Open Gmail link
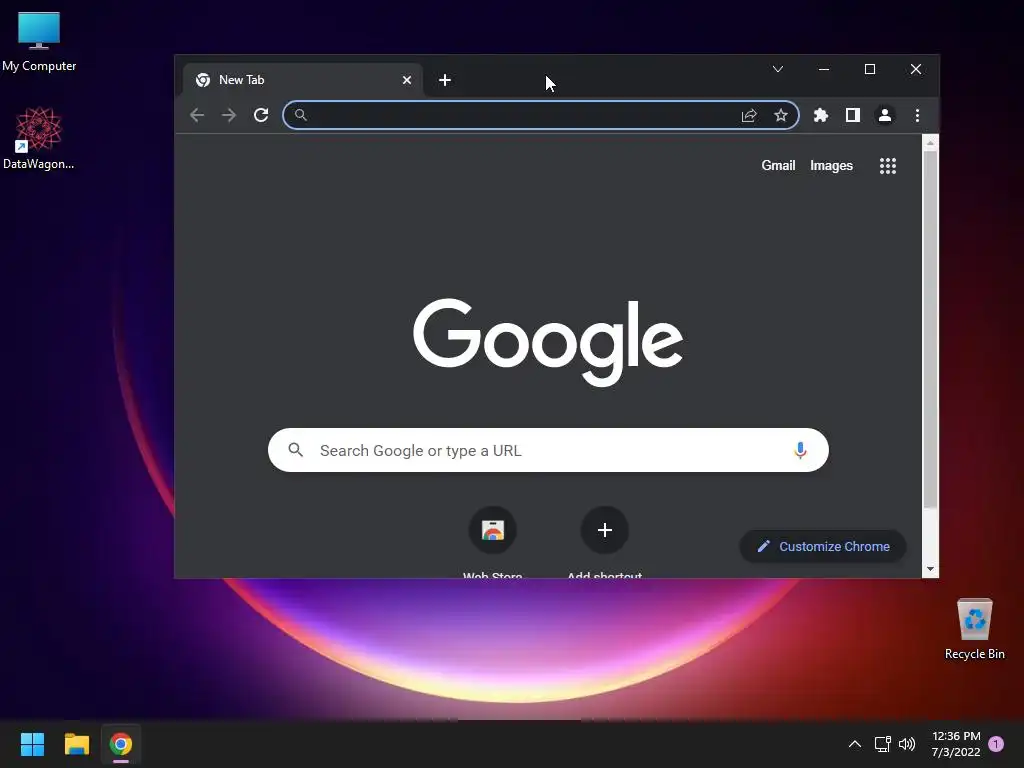1024x768 pixels. coord(778,165)
